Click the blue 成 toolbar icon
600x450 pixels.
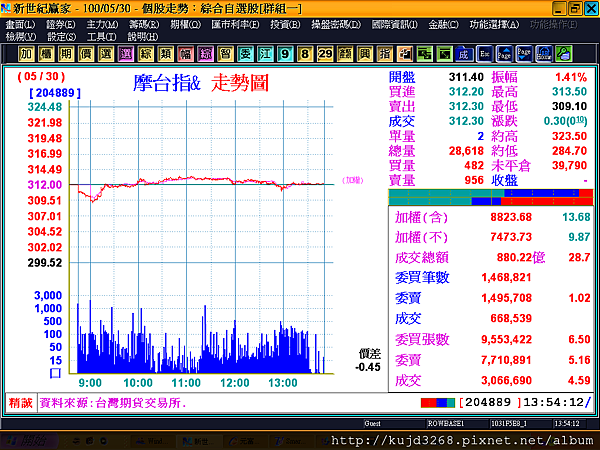(x=464, y=54)
